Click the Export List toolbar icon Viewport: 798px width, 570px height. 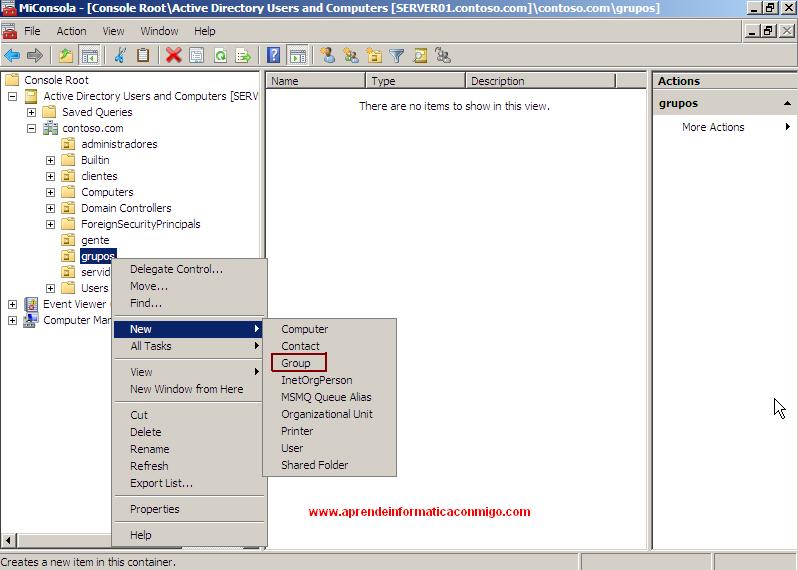[x=243, y=56]
